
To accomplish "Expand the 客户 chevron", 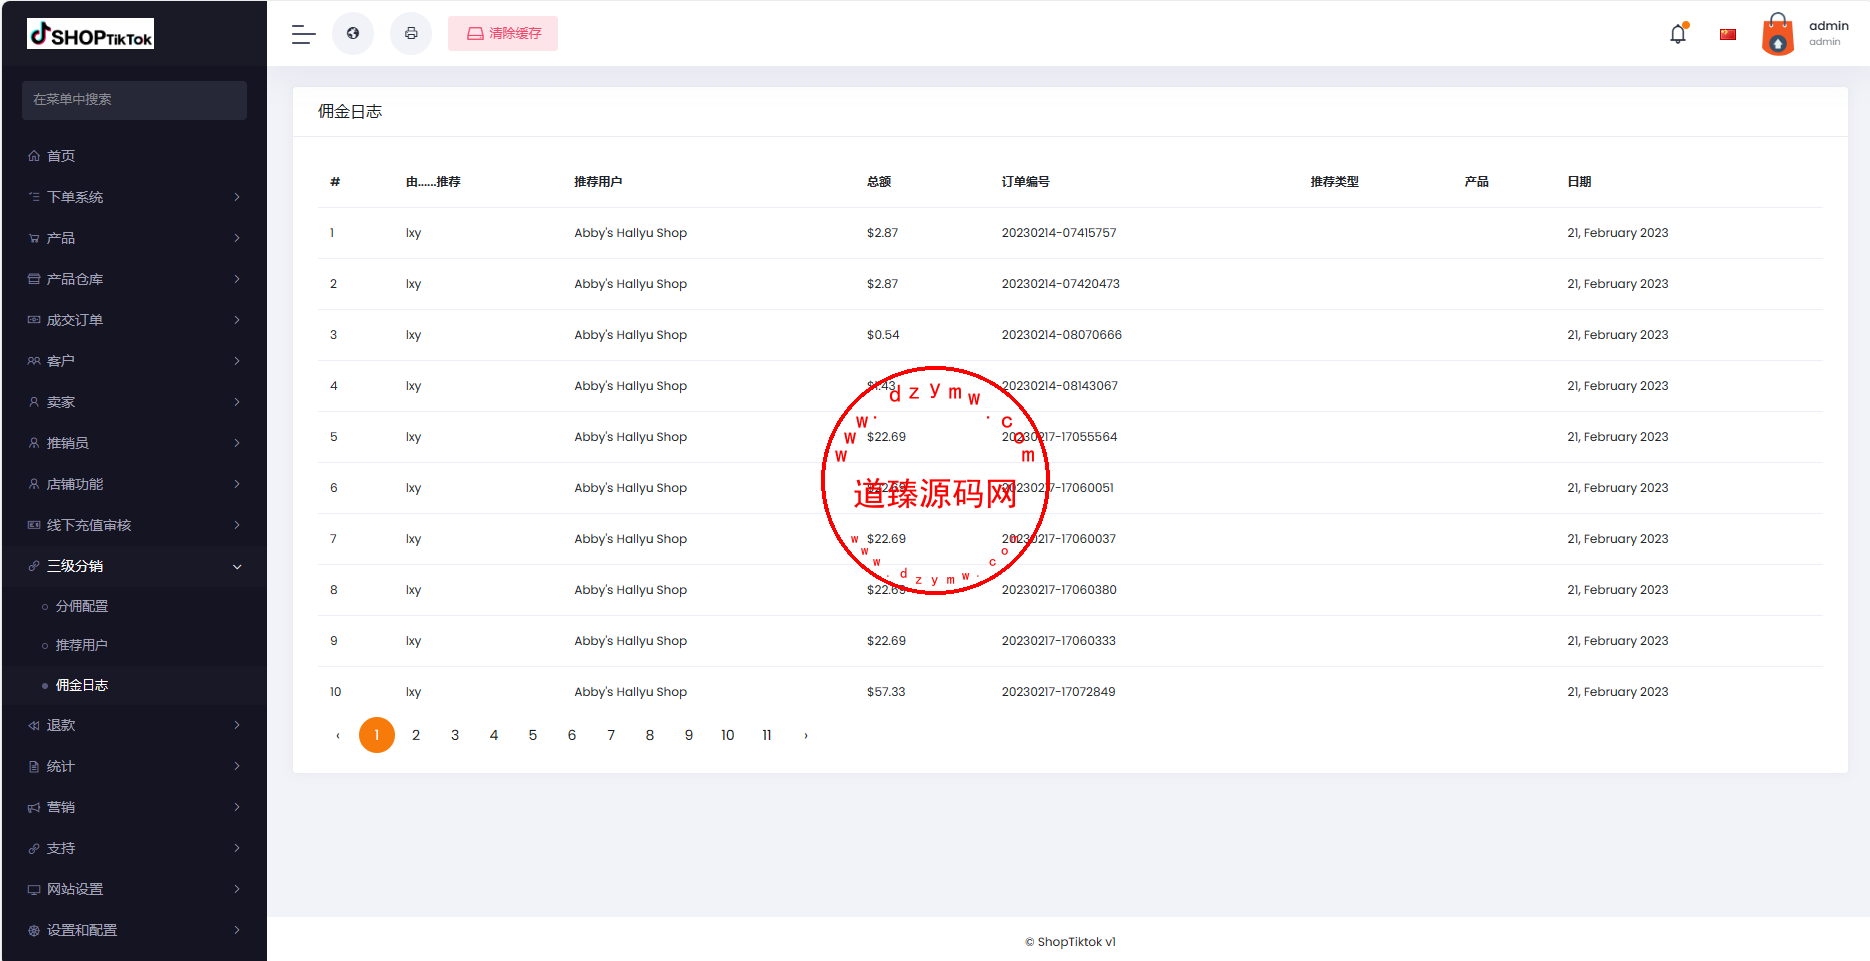I will coord(237,361).
